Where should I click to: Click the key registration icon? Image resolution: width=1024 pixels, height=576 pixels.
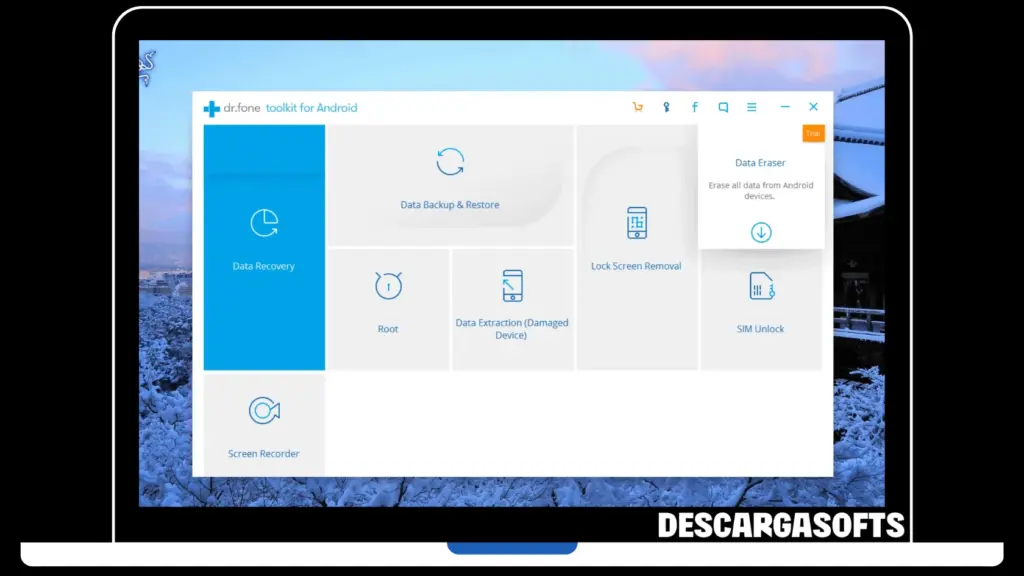(x=666, y=107)
